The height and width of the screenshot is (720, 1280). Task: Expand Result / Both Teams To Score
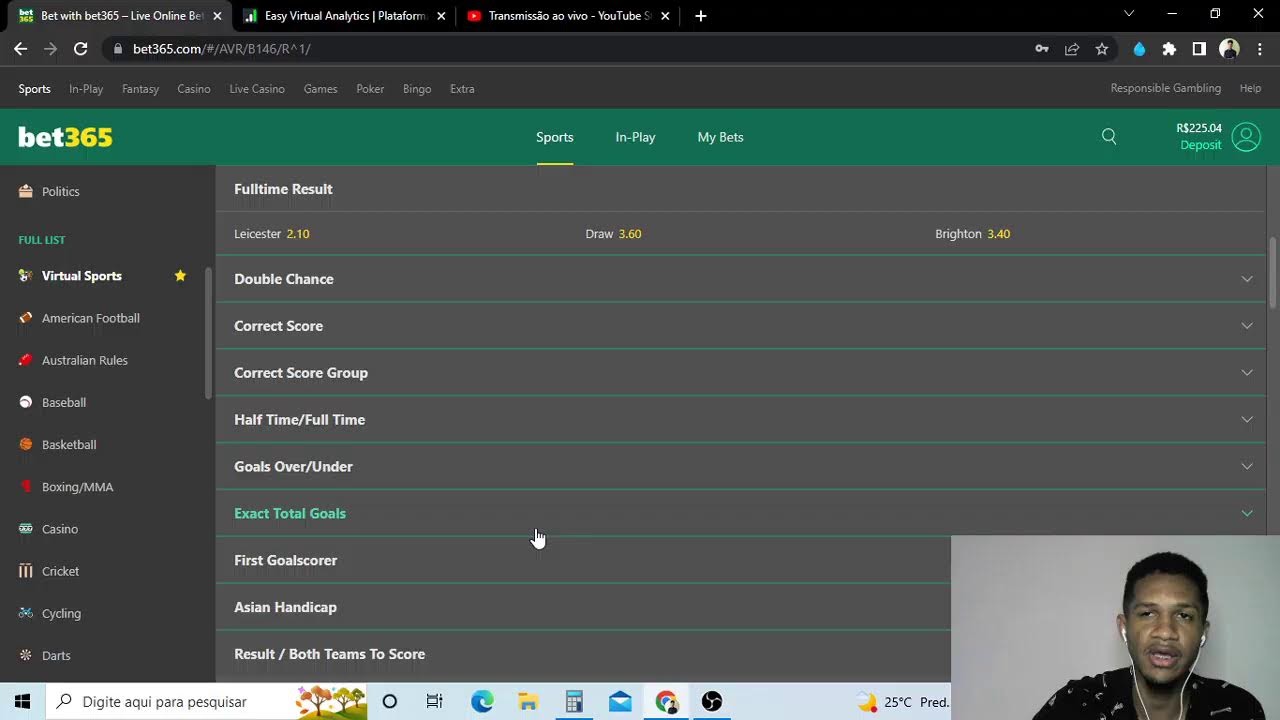(x=583, y=655)
